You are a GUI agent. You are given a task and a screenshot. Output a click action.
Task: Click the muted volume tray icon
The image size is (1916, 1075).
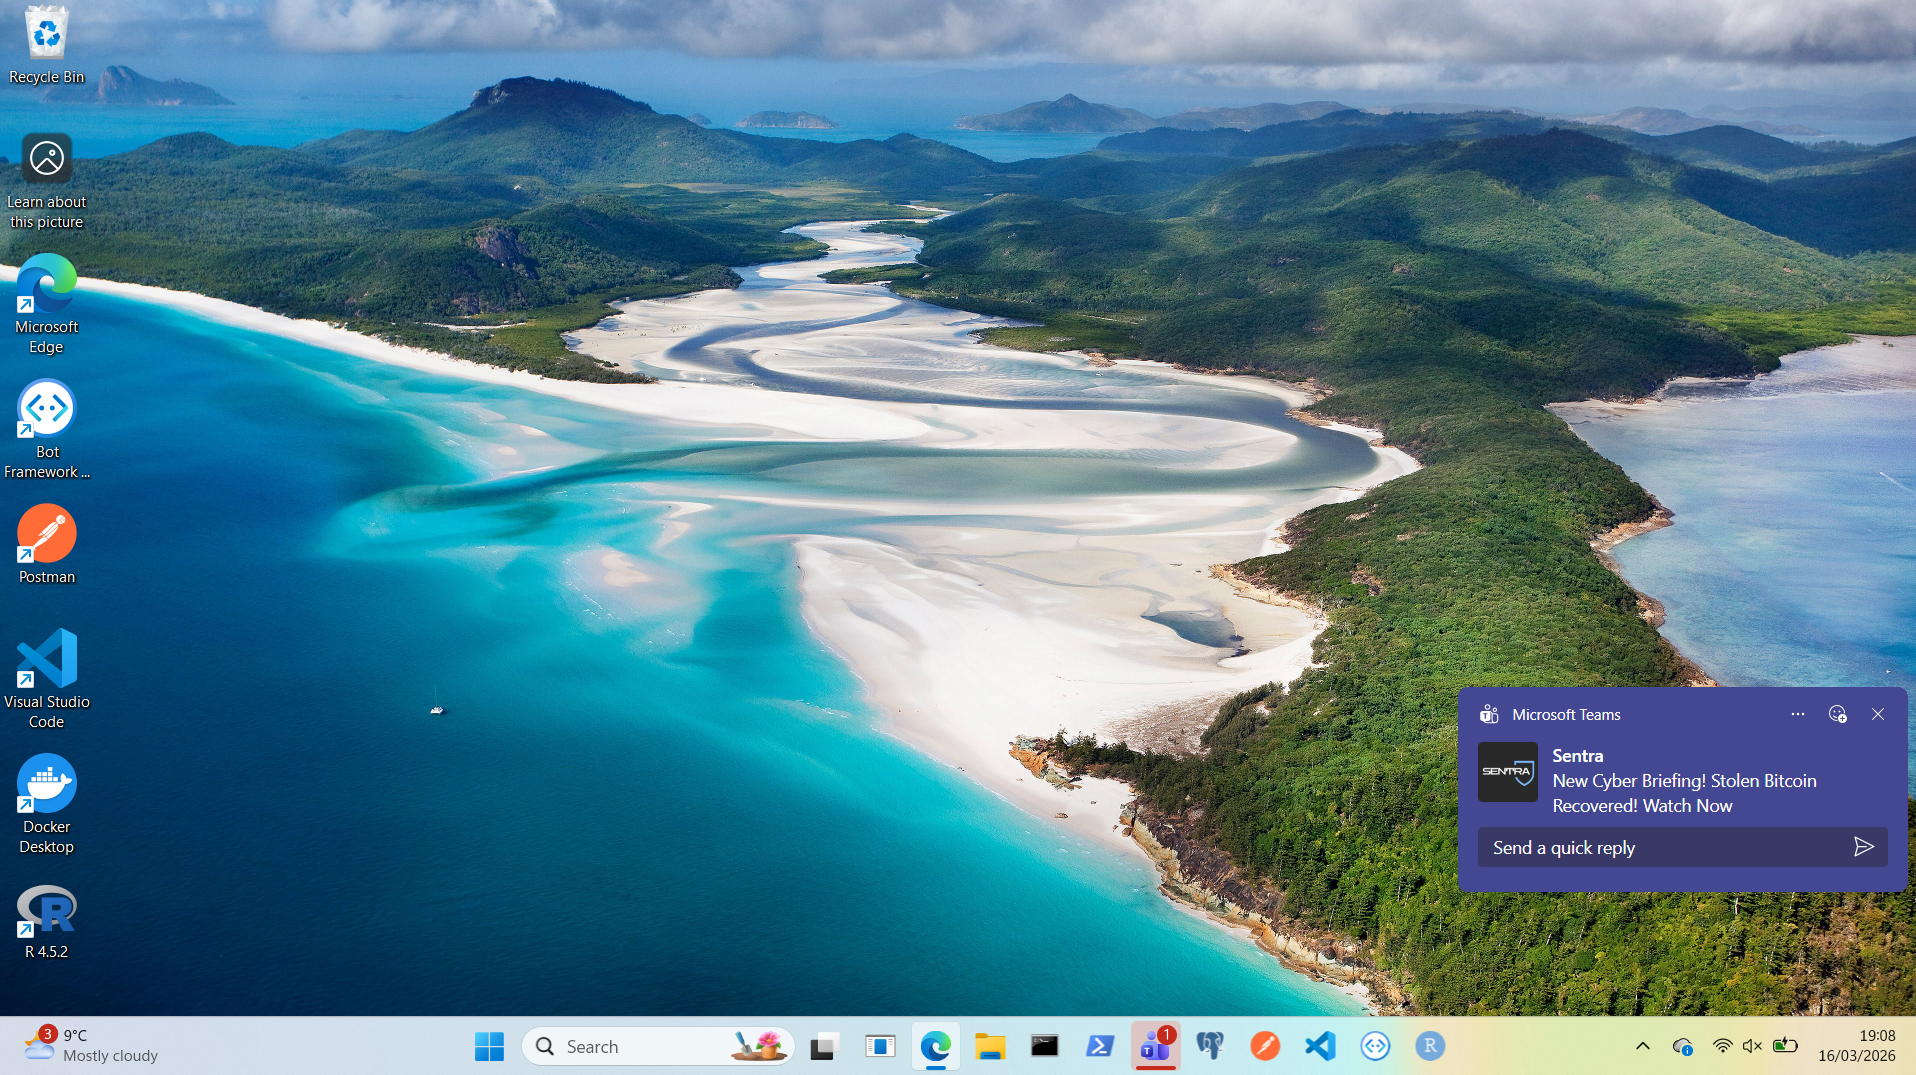(1752, 1046)
